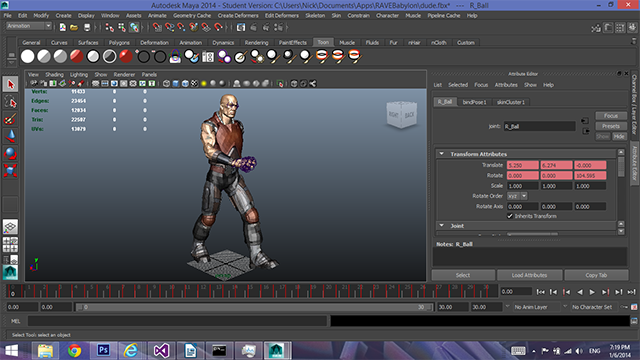Switch to single perspective view layout
Image resolution: width=640 pixels, height=360 pixels.
(x=10, y=227)
